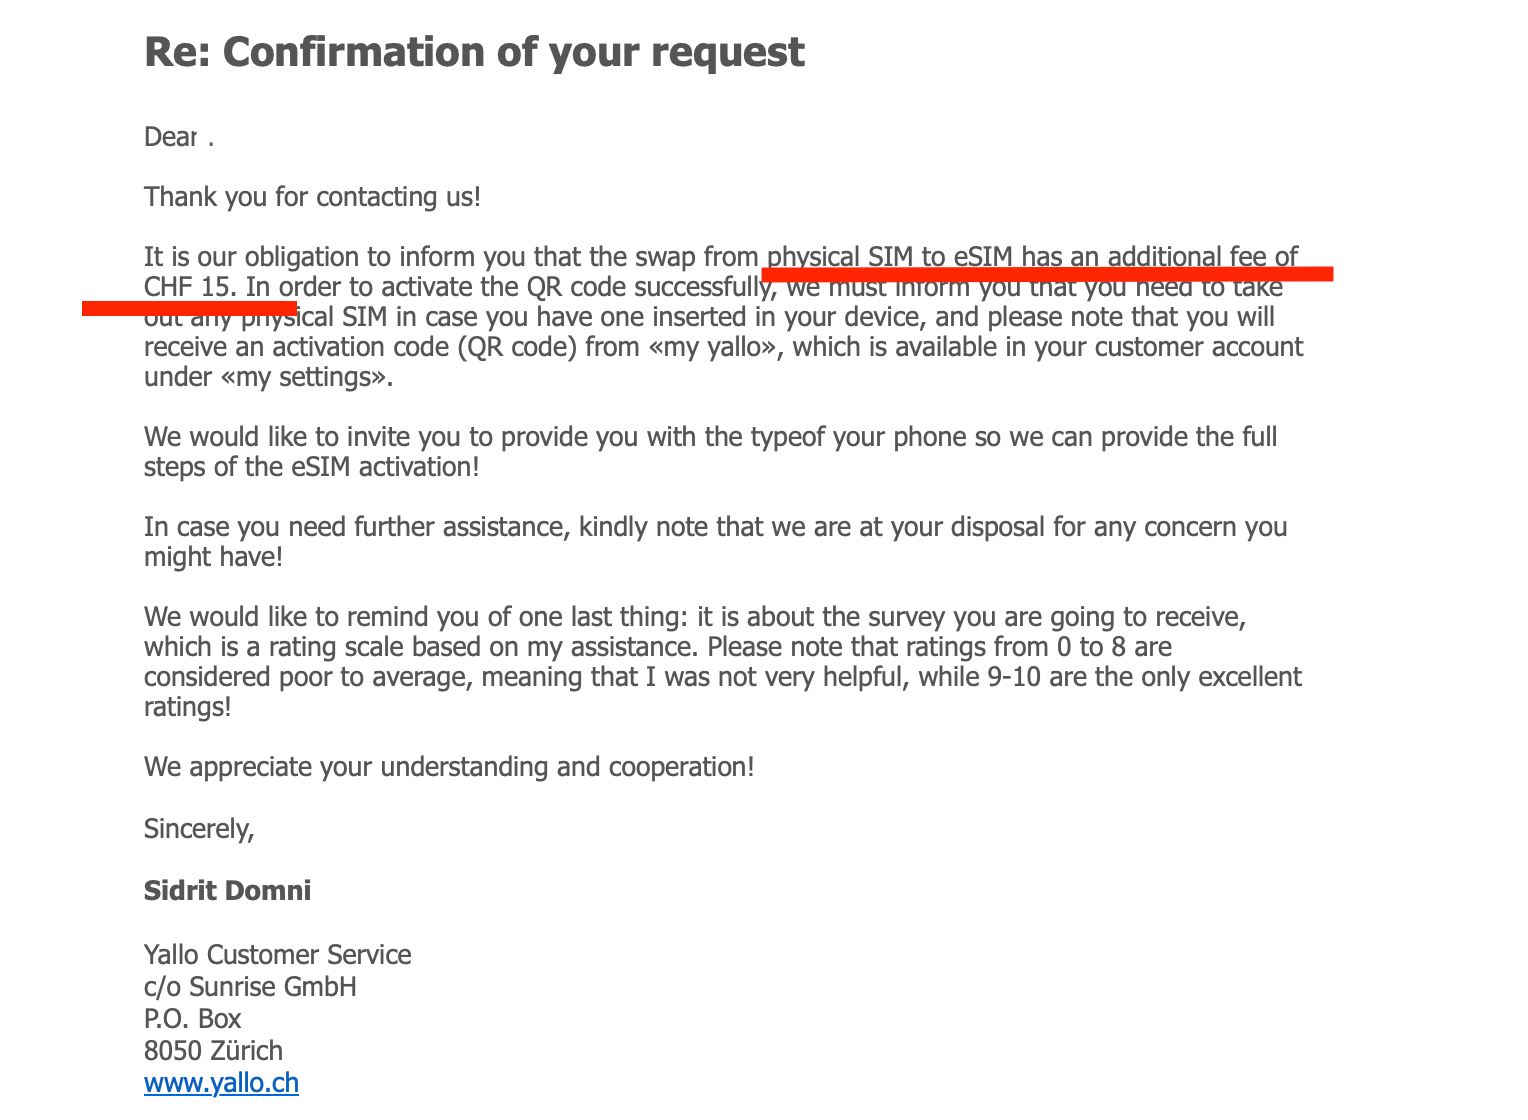
Task: Click the "Thank you for contacting us!" line
Action: coord(312,197)
